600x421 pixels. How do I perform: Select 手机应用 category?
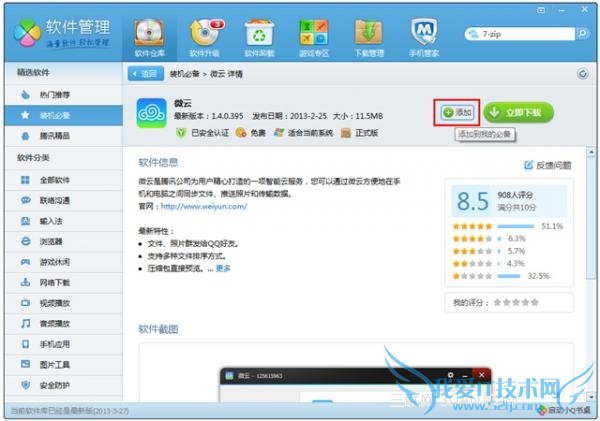(64, 344)
